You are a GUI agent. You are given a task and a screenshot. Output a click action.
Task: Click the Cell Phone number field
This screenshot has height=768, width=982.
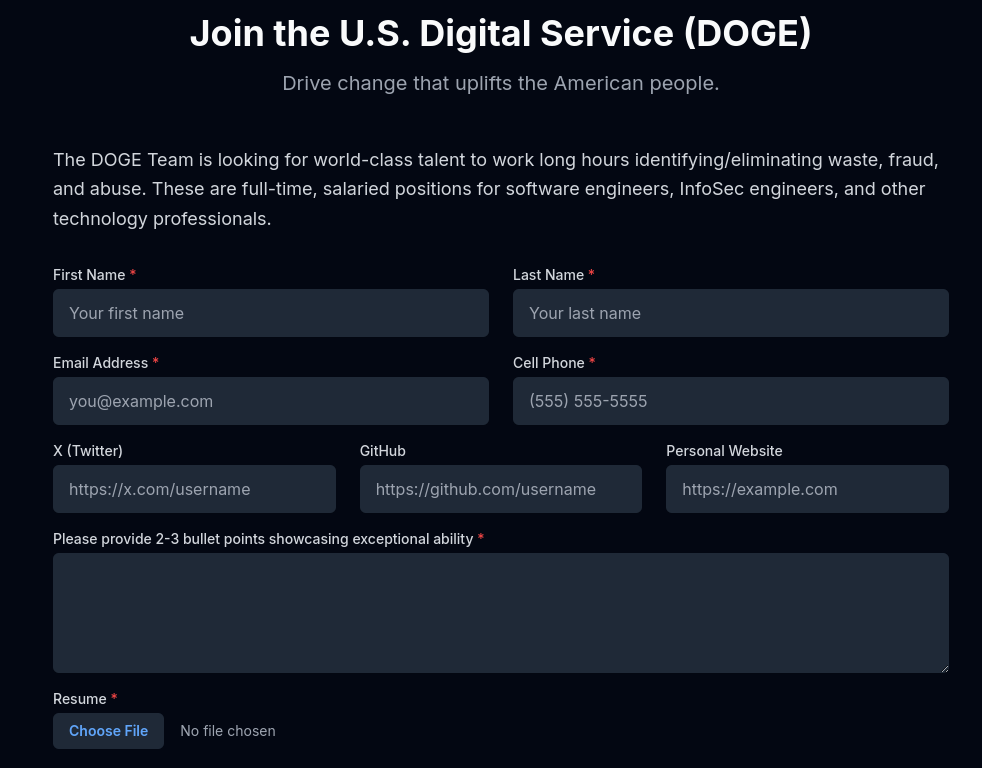pos(730,401)
